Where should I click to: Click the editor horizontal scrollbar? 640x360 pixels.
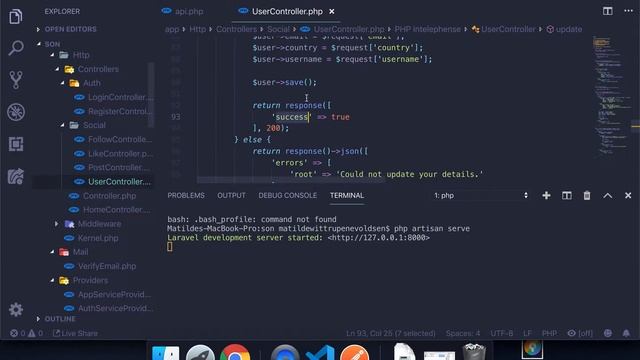coord(291,180)
